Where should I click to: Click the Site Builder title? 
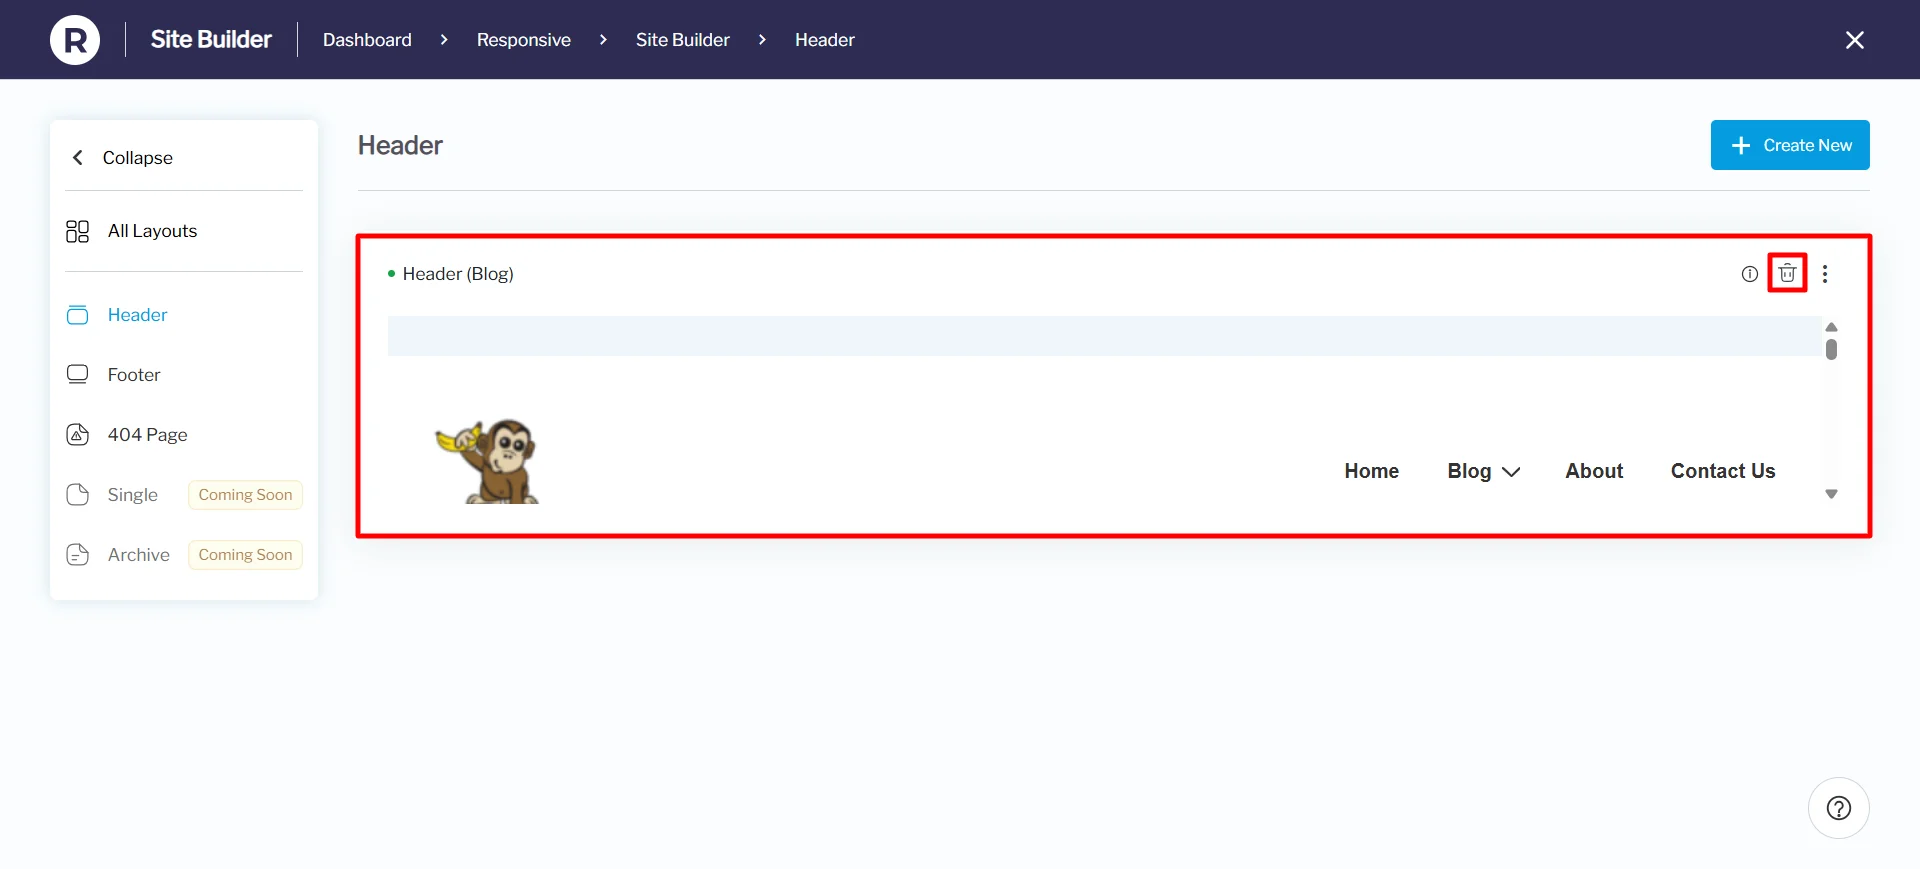click(211, 39)
